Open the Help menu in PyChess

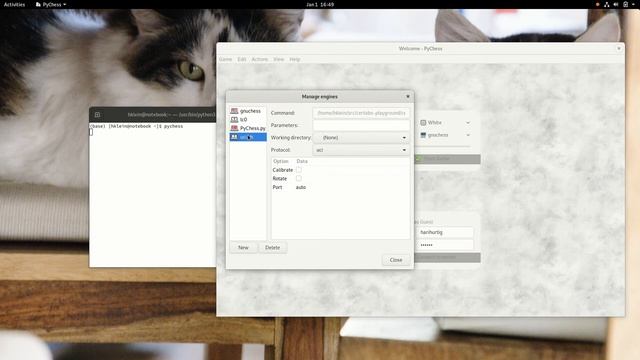[x=295, y=59]
